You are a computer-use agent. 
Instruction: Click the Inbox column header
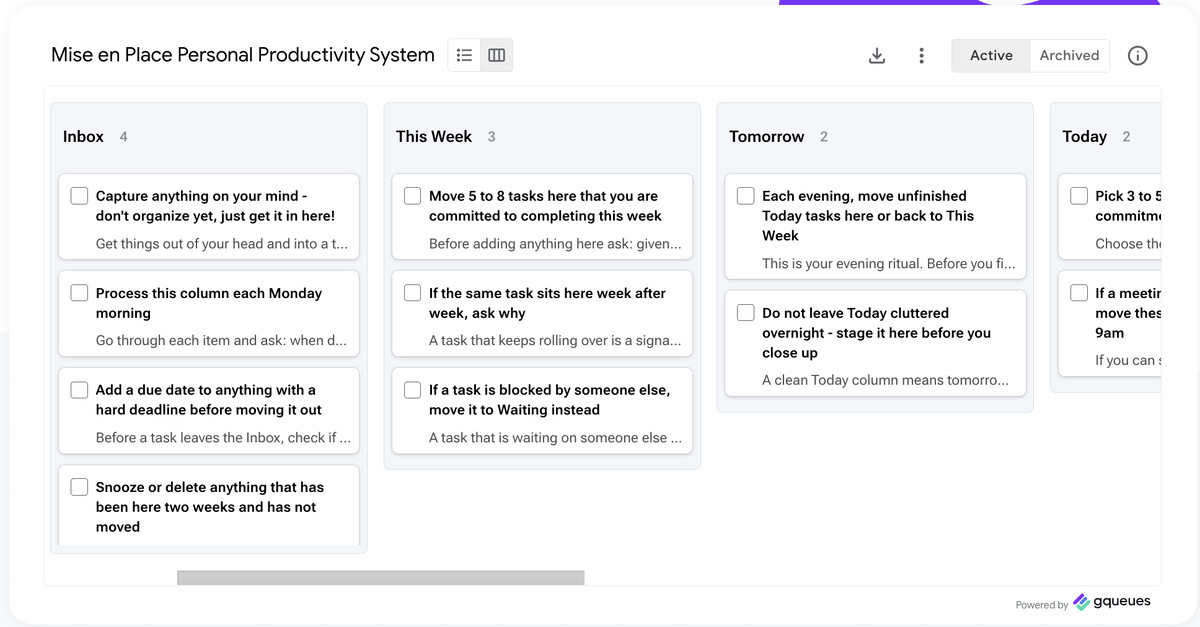[83, 137]
